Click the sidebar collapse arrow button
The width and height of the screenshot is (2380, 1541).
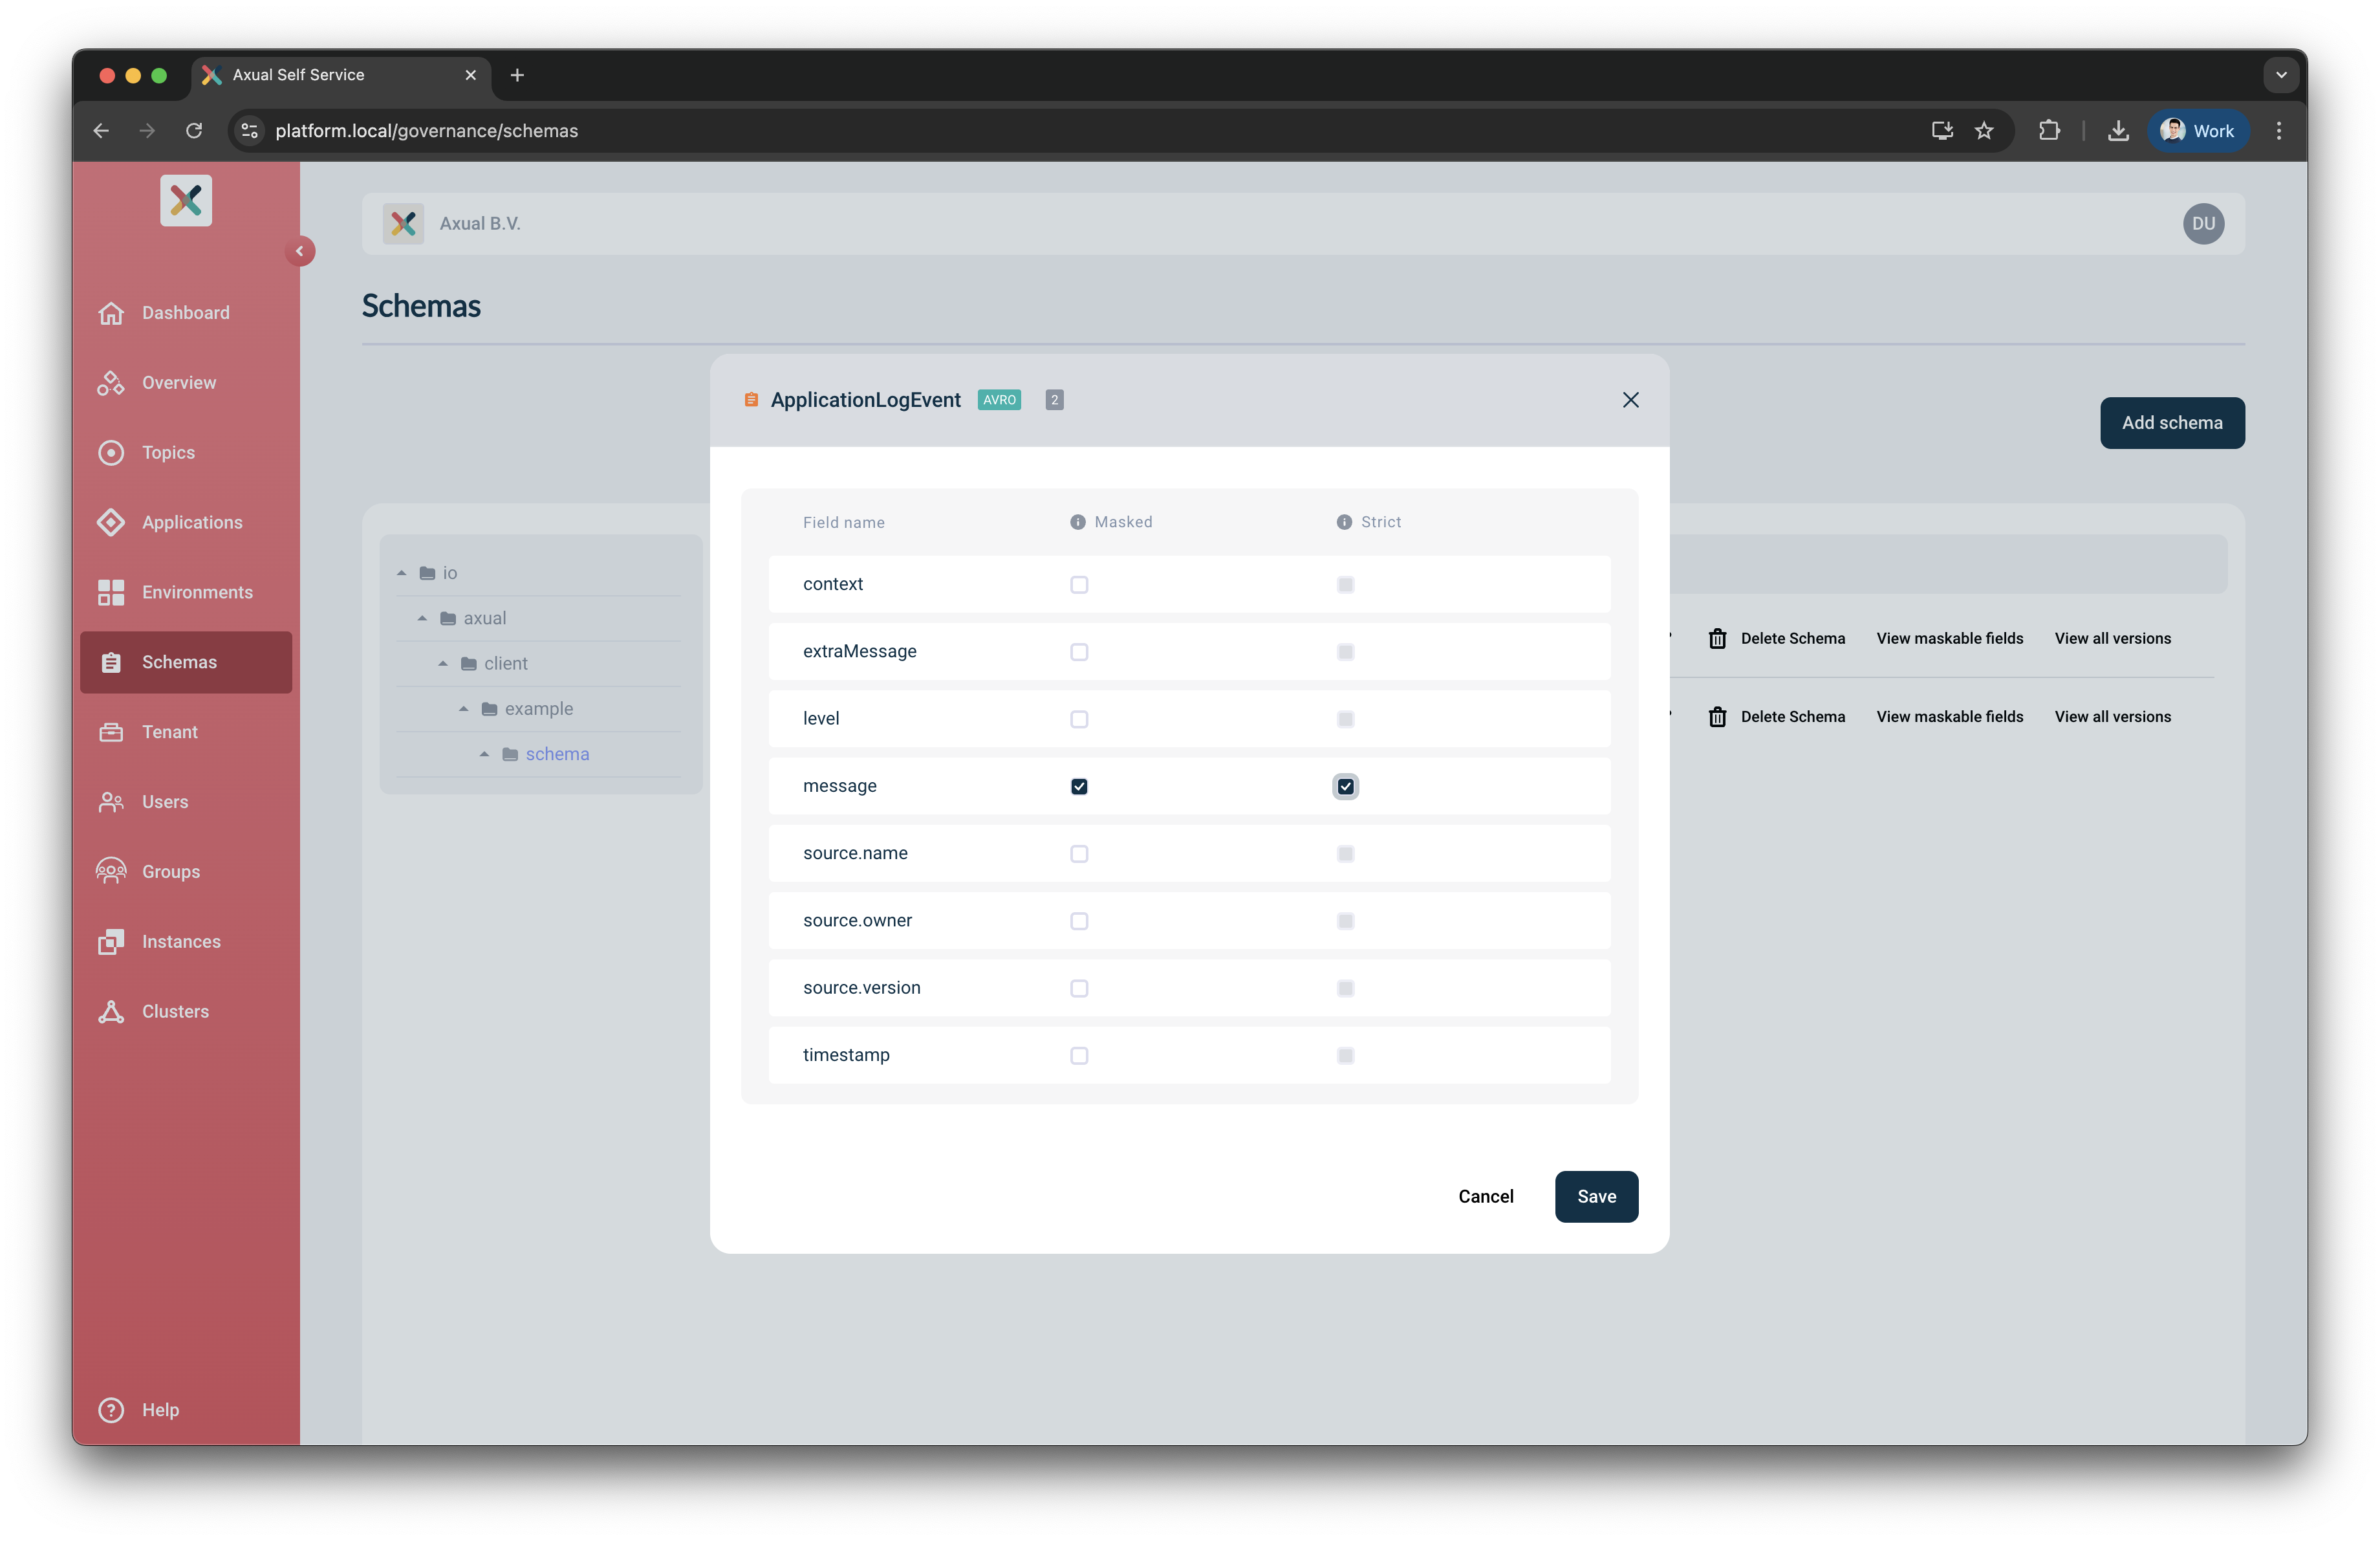299,251
